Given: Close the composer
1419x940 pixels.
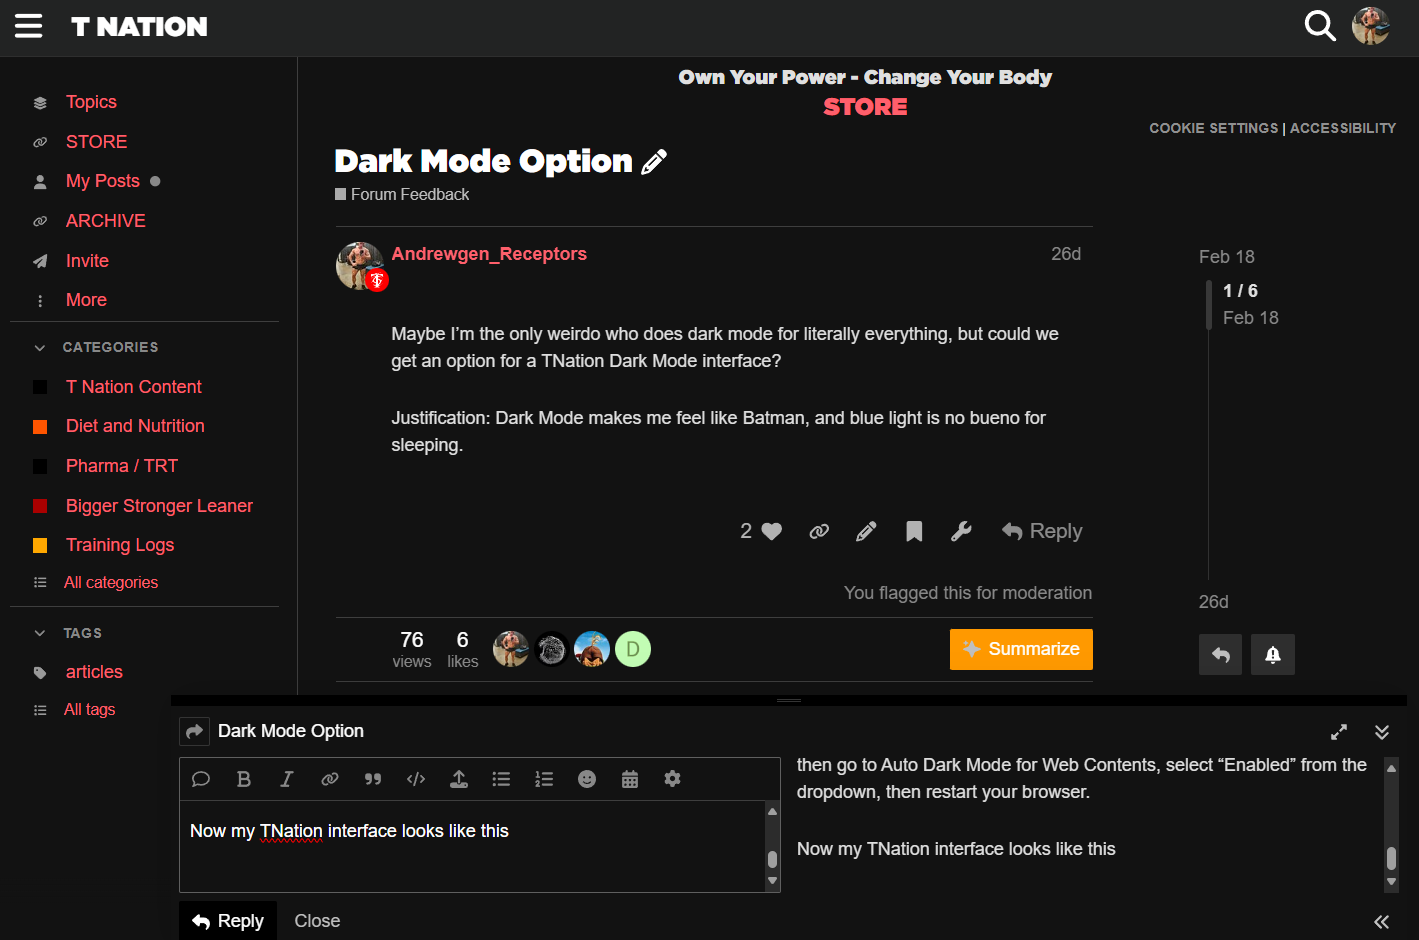Looking at the screenshot, I should [x=317, y=921].
